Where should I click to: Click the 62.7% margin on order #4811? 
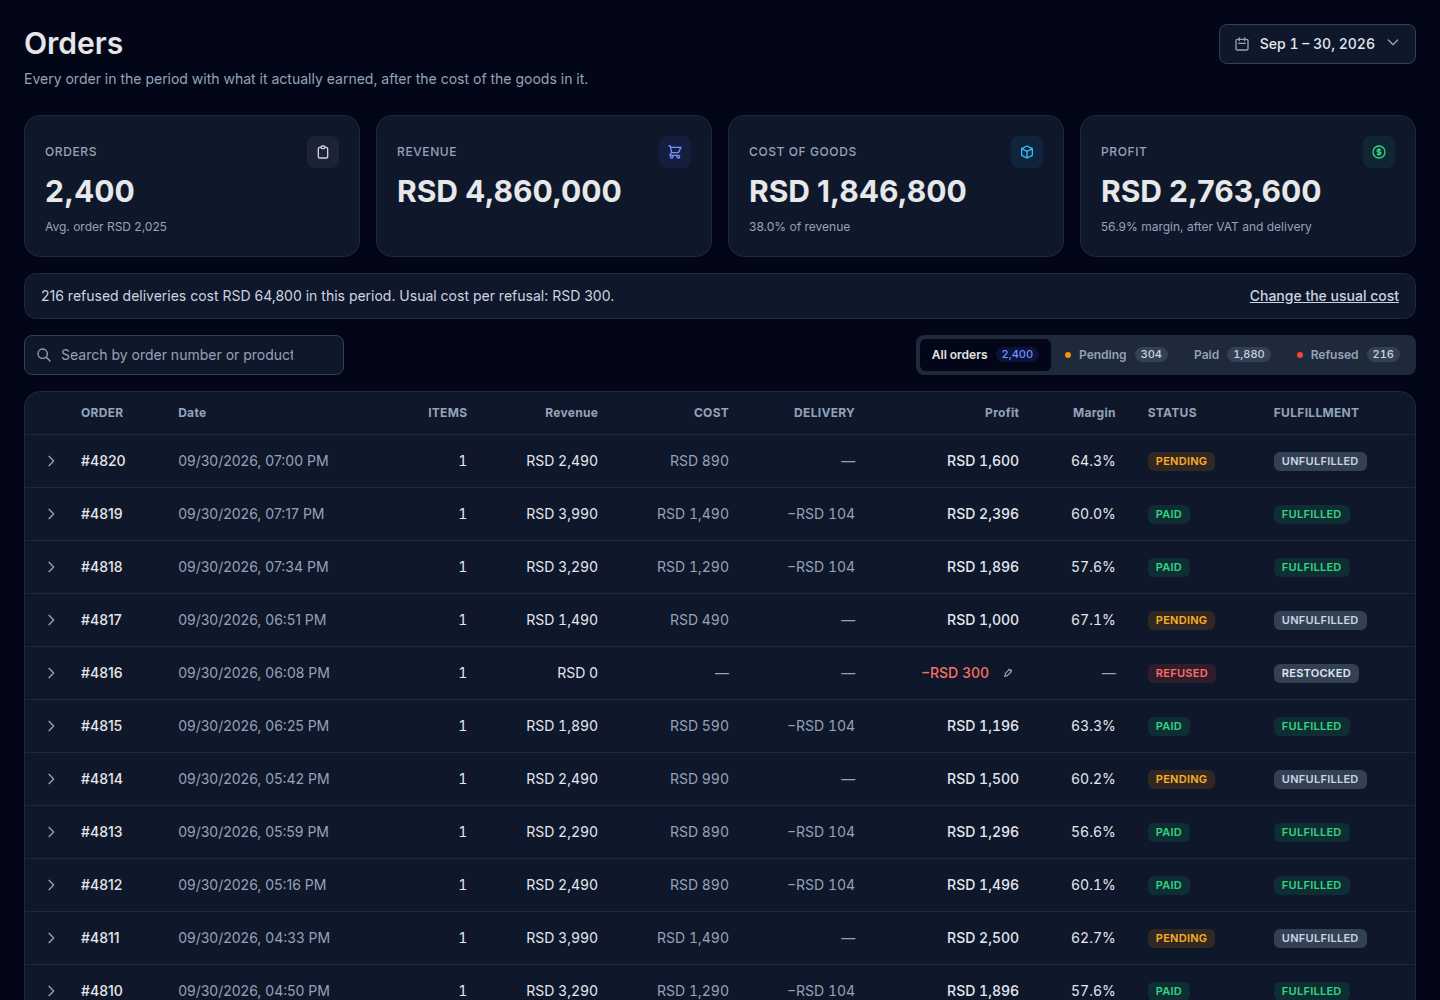pos(1093,938)
